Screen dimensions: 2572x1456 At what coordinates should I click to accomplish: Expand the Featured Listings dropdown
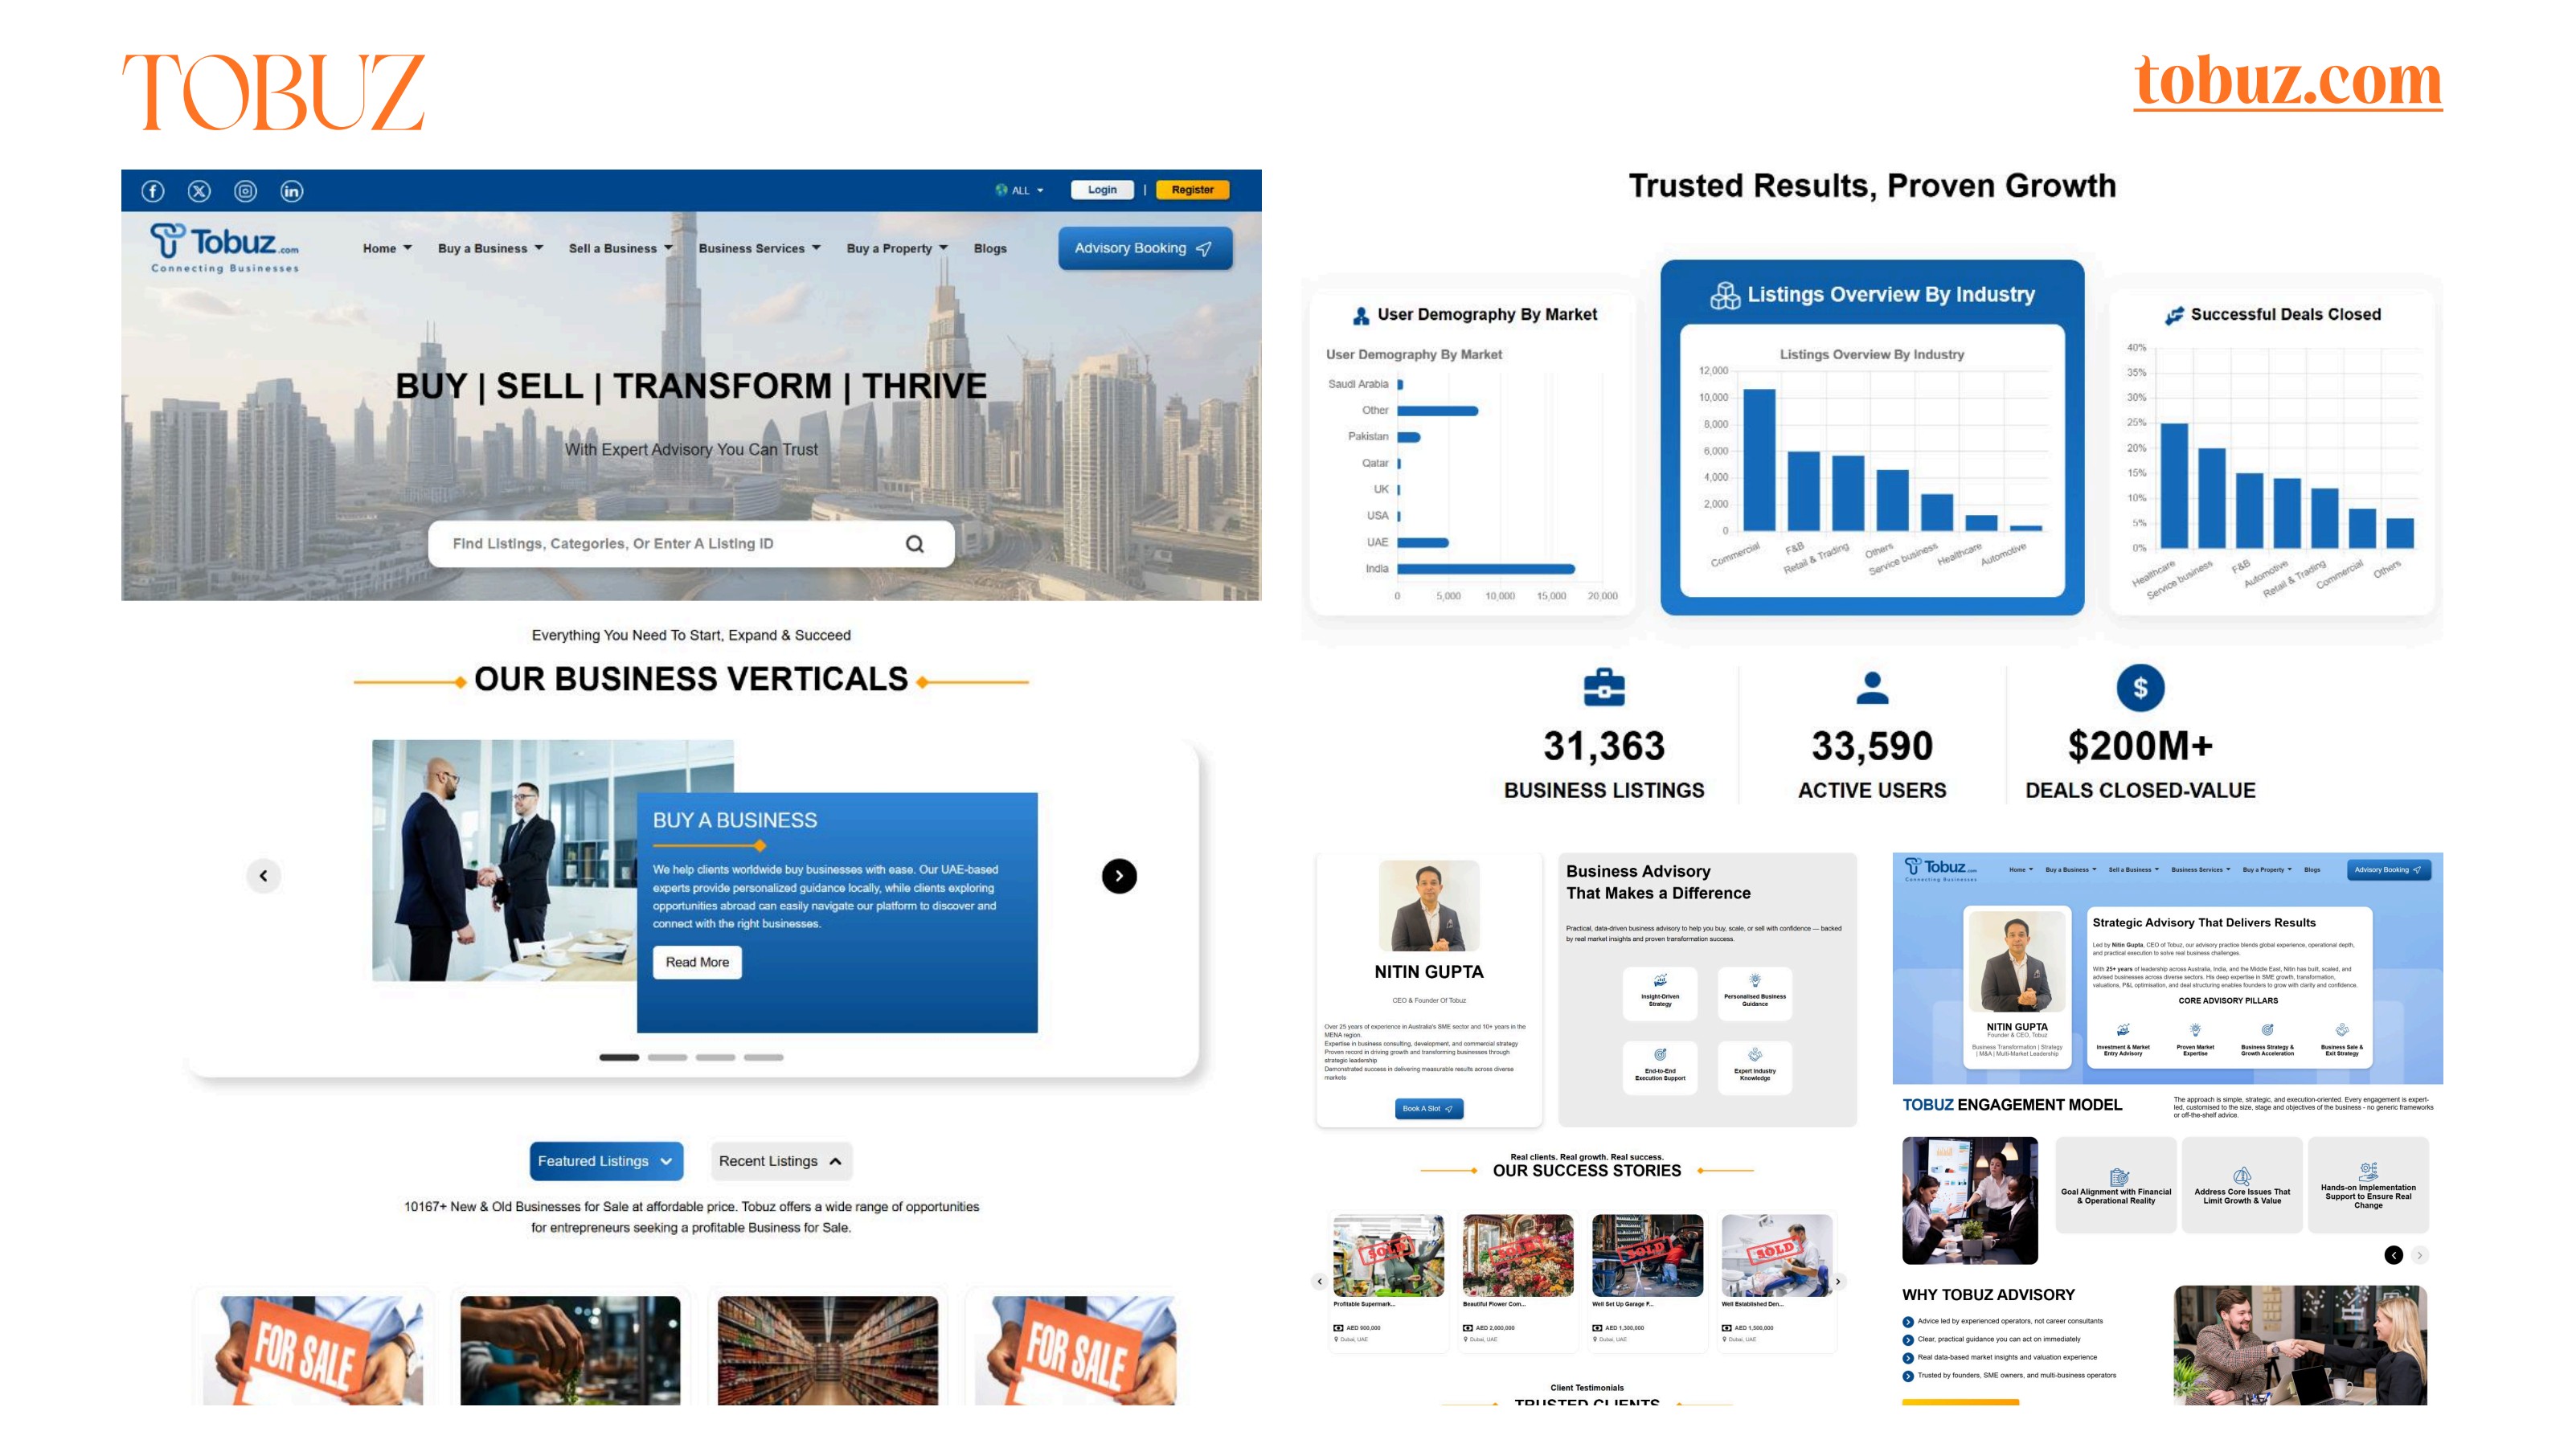tap(606, 1161)
